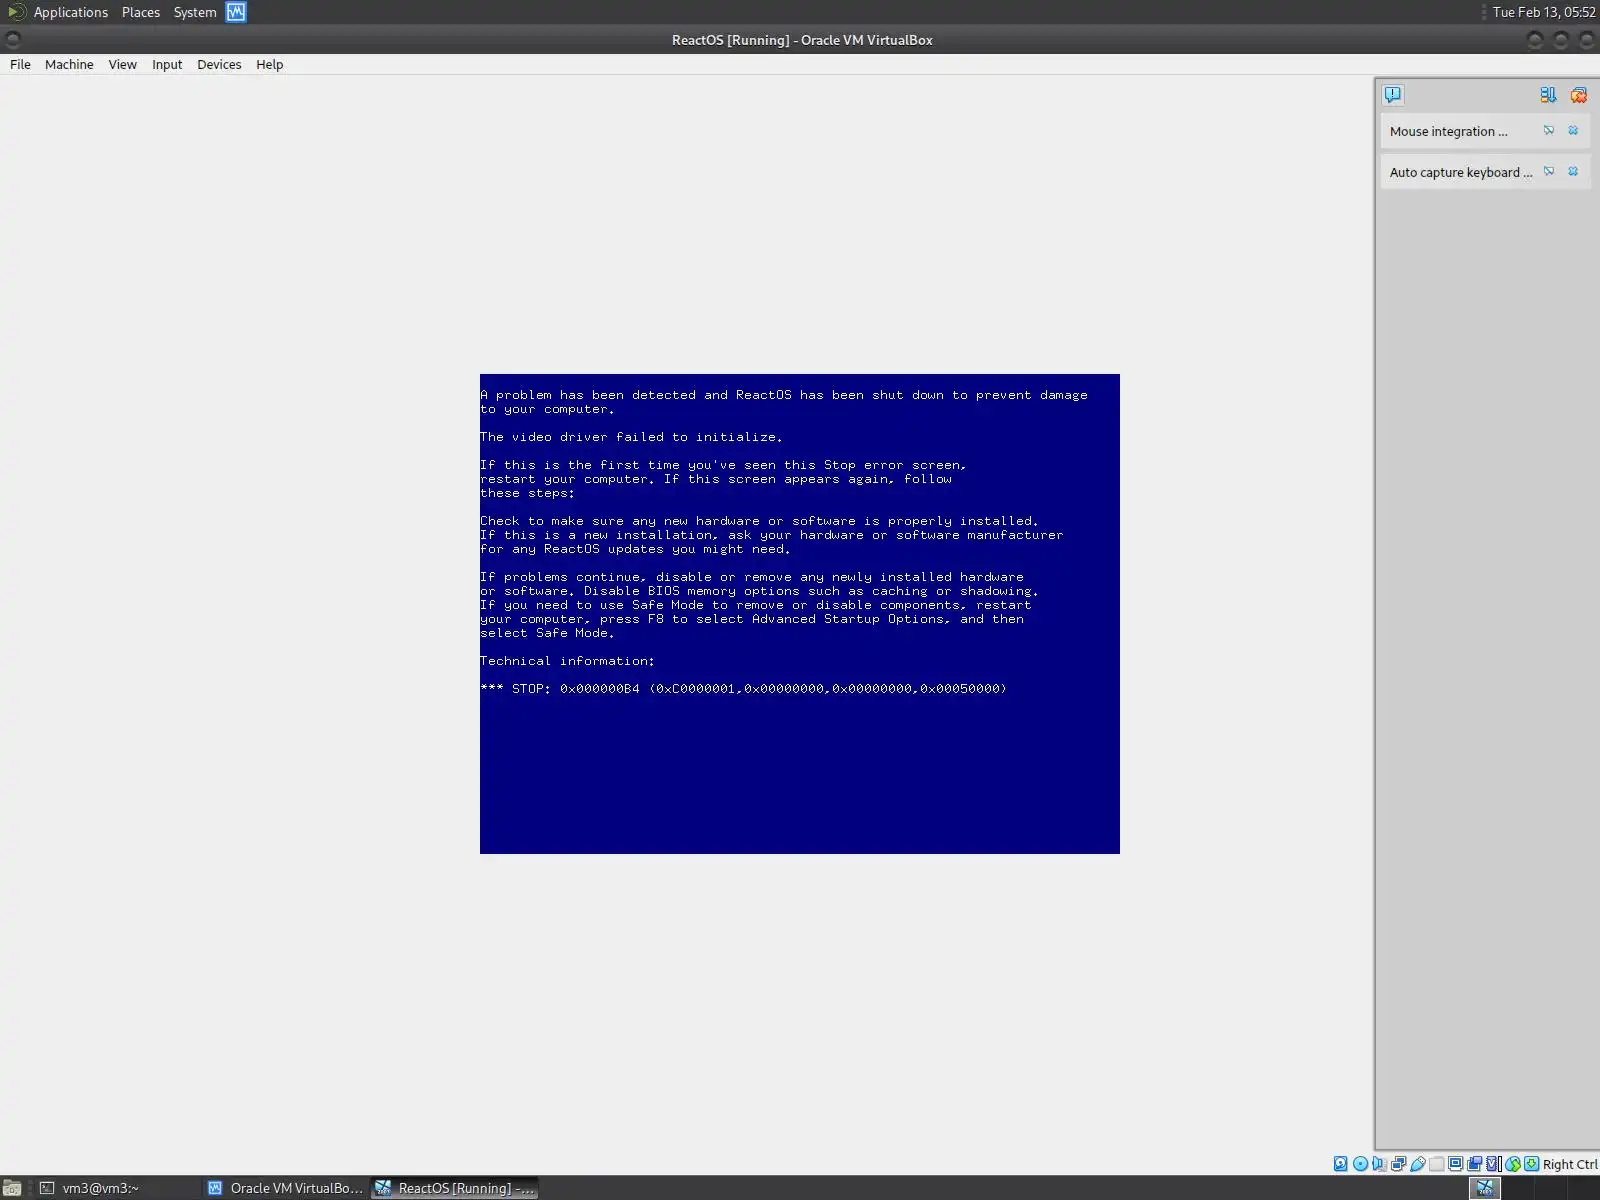Viewport: 1600px width, 1200px height.
Task: Click the notification sort order icon
Action: pyautogui.click(x=1548, y=95)
